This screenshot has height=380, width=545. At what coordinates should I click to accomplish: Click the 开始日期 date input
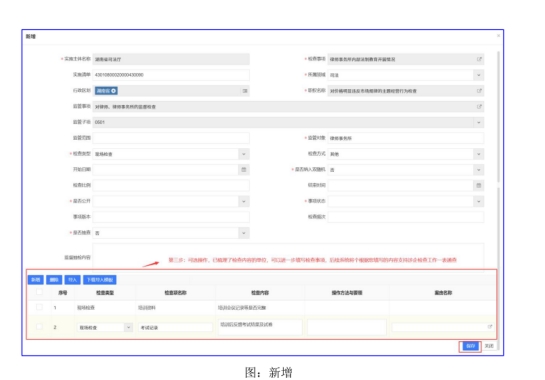click(x=165, y=170)
